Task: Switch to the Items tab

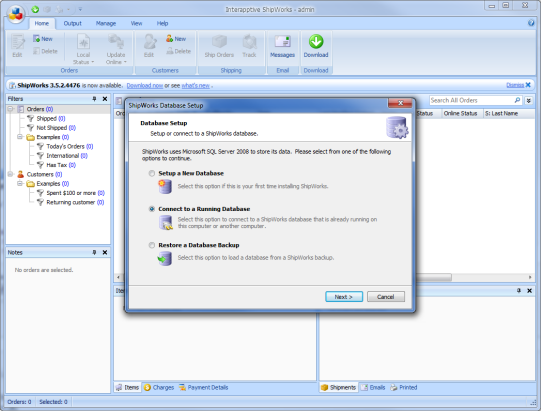Action: point(127,388)
